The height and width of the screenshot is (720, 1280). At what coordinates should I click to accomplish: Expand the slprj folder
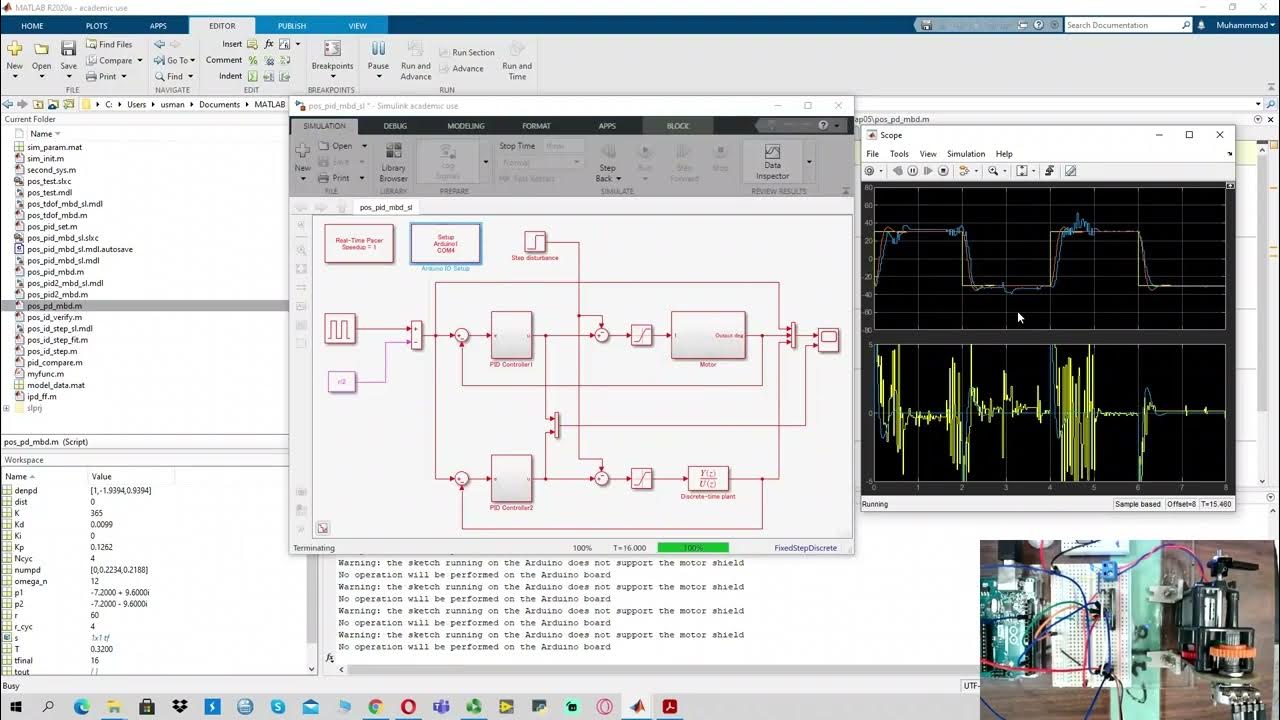(x=7, y=408)
